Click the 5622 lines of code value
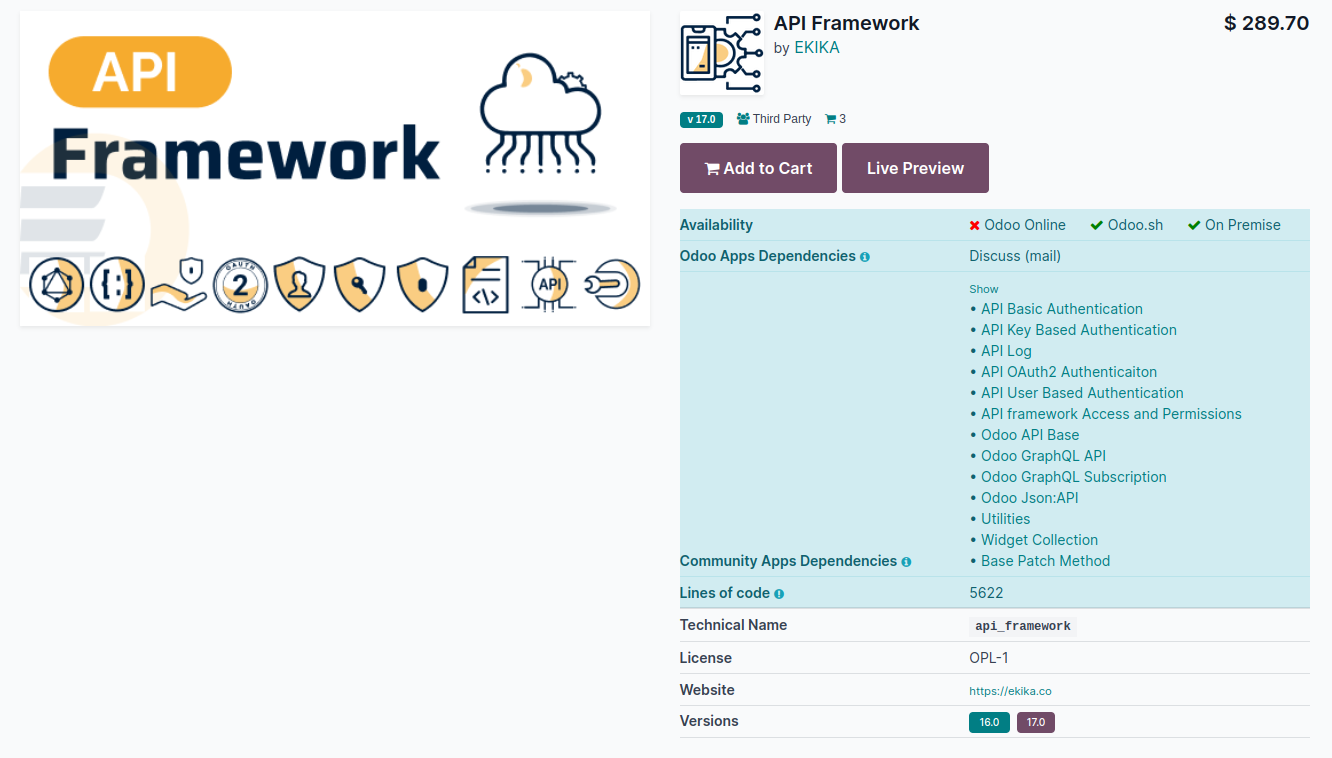 coord(986,593)
